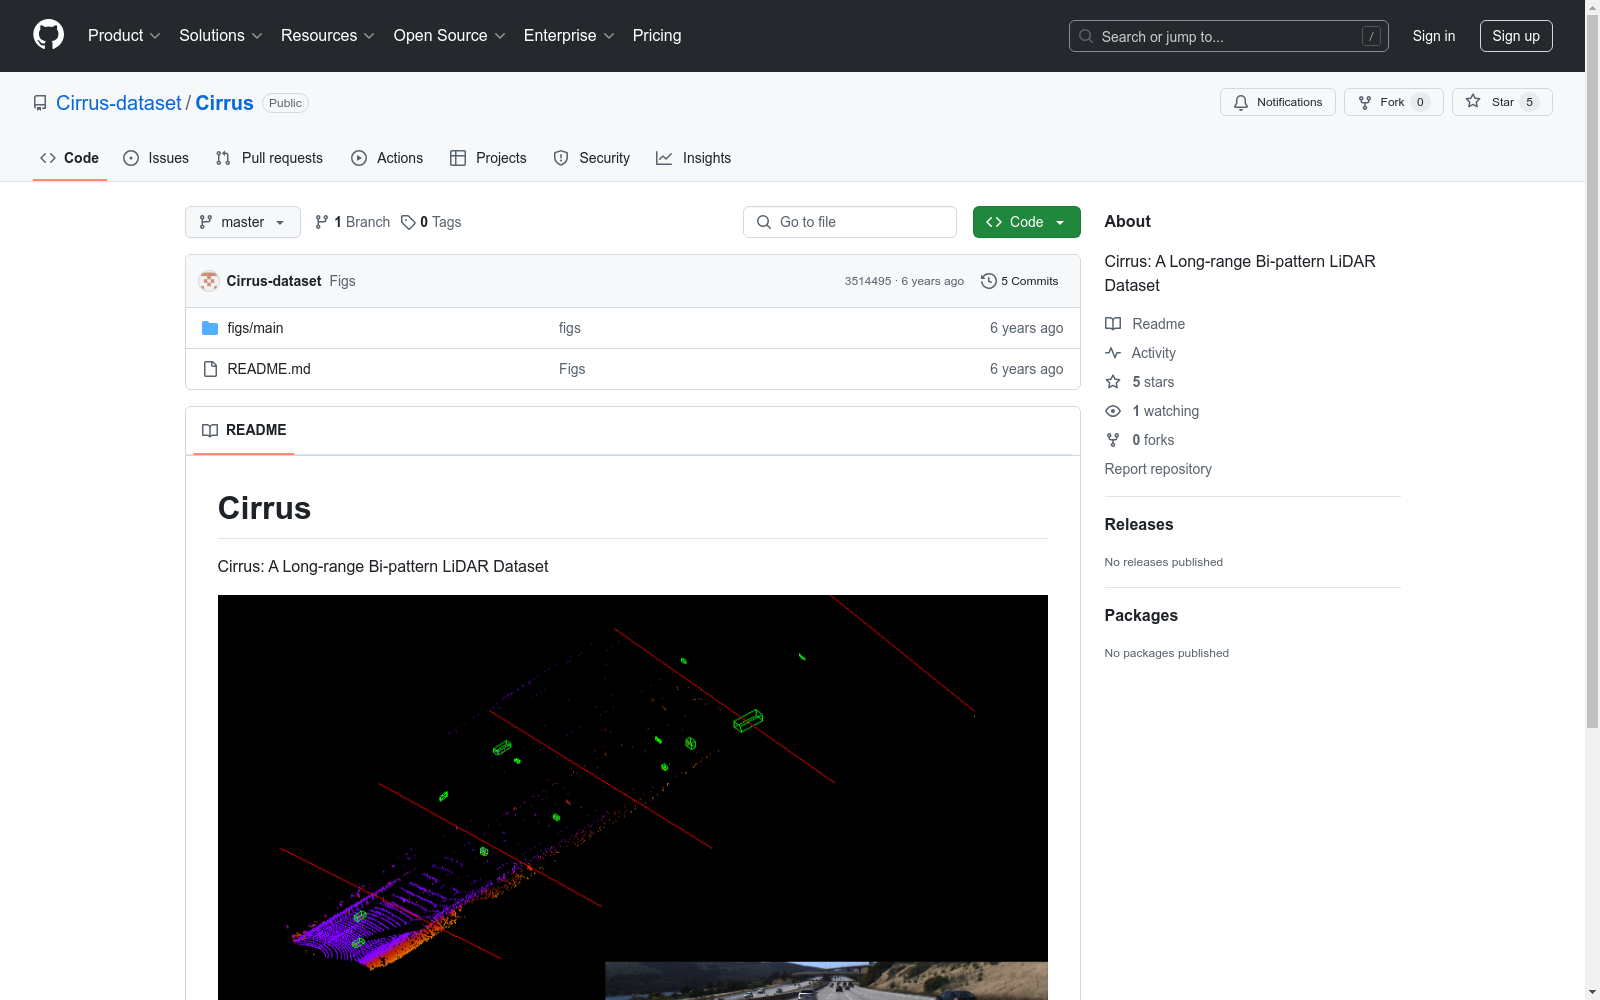Image resolution: width=1600 pixels, height=1000 pixels.
Task: Click the Fork button
Action: [1393, 102]
